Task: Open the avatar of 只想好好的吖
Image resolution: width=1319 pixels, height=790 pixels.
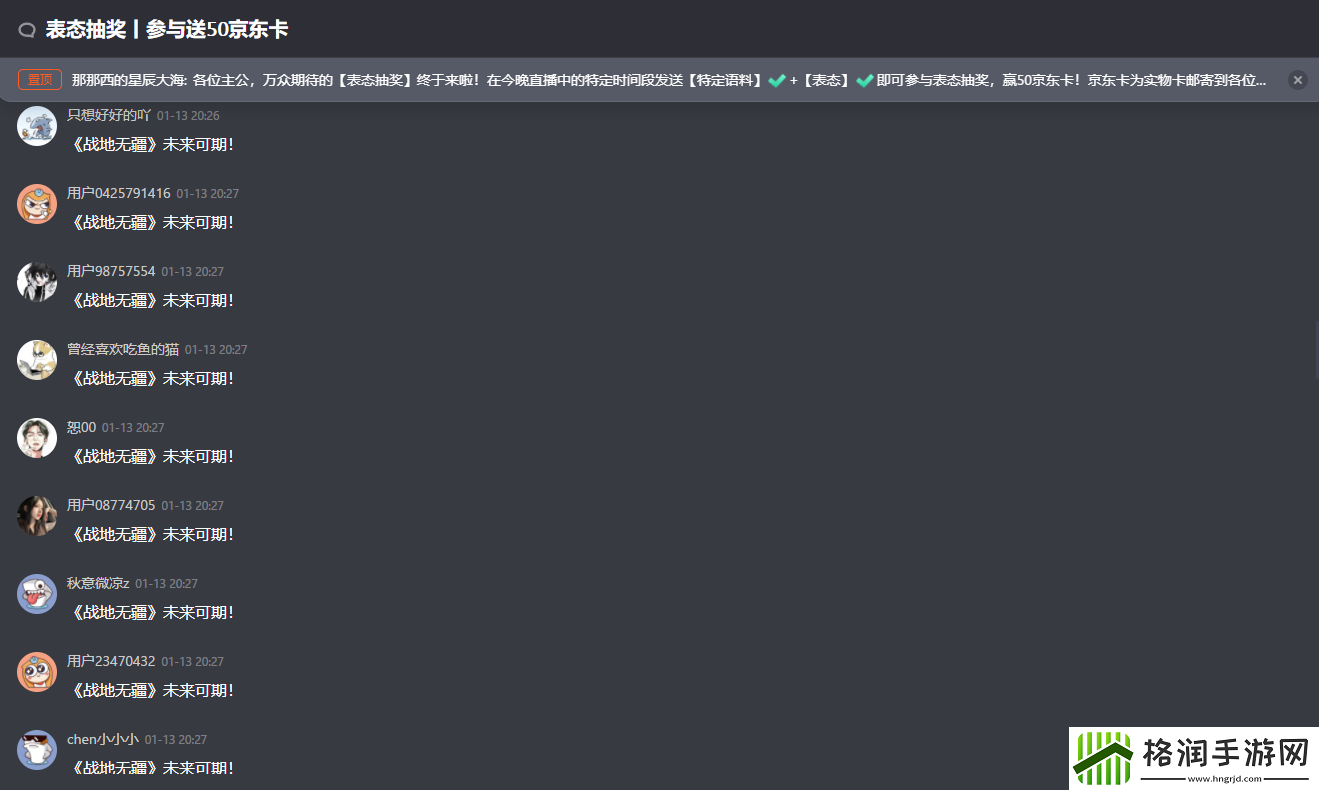Action: tap(37, 126)
